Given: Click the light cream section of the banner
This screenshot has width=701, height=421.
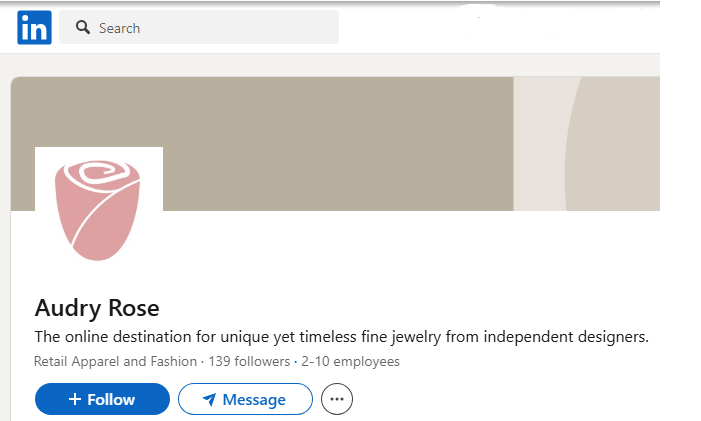Looking at the screenshot, I should (540, 143).
